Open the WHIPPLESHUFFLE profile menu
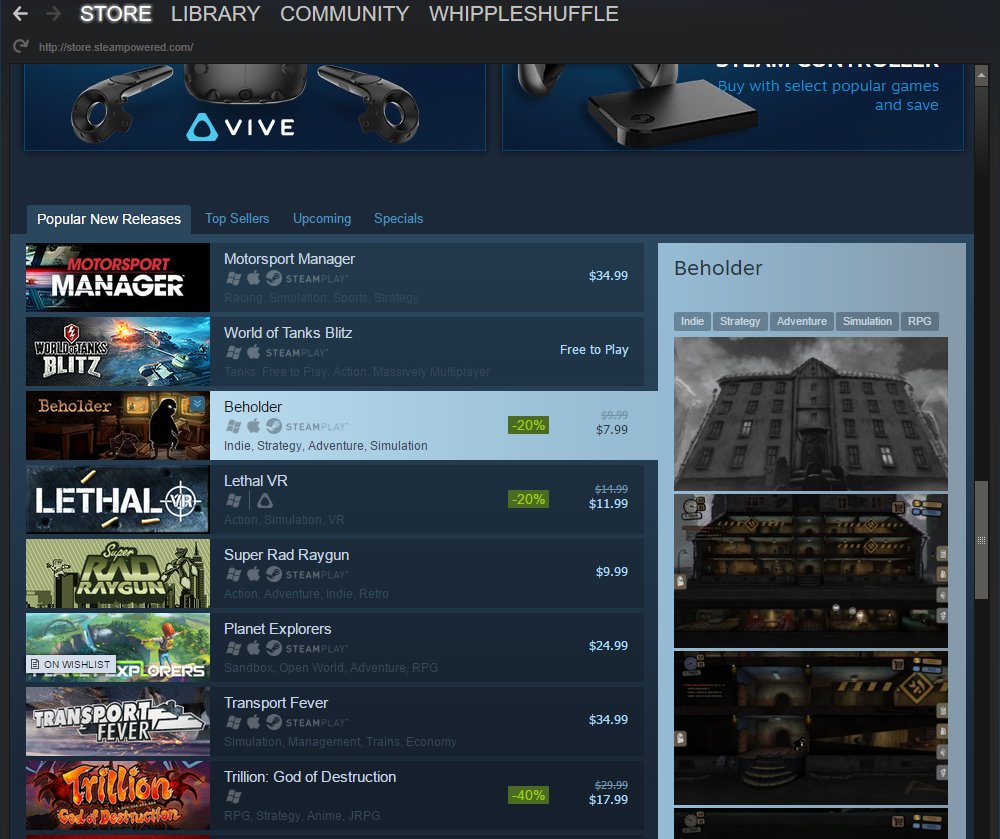1000x839 pixels. [x=524, y=13]
